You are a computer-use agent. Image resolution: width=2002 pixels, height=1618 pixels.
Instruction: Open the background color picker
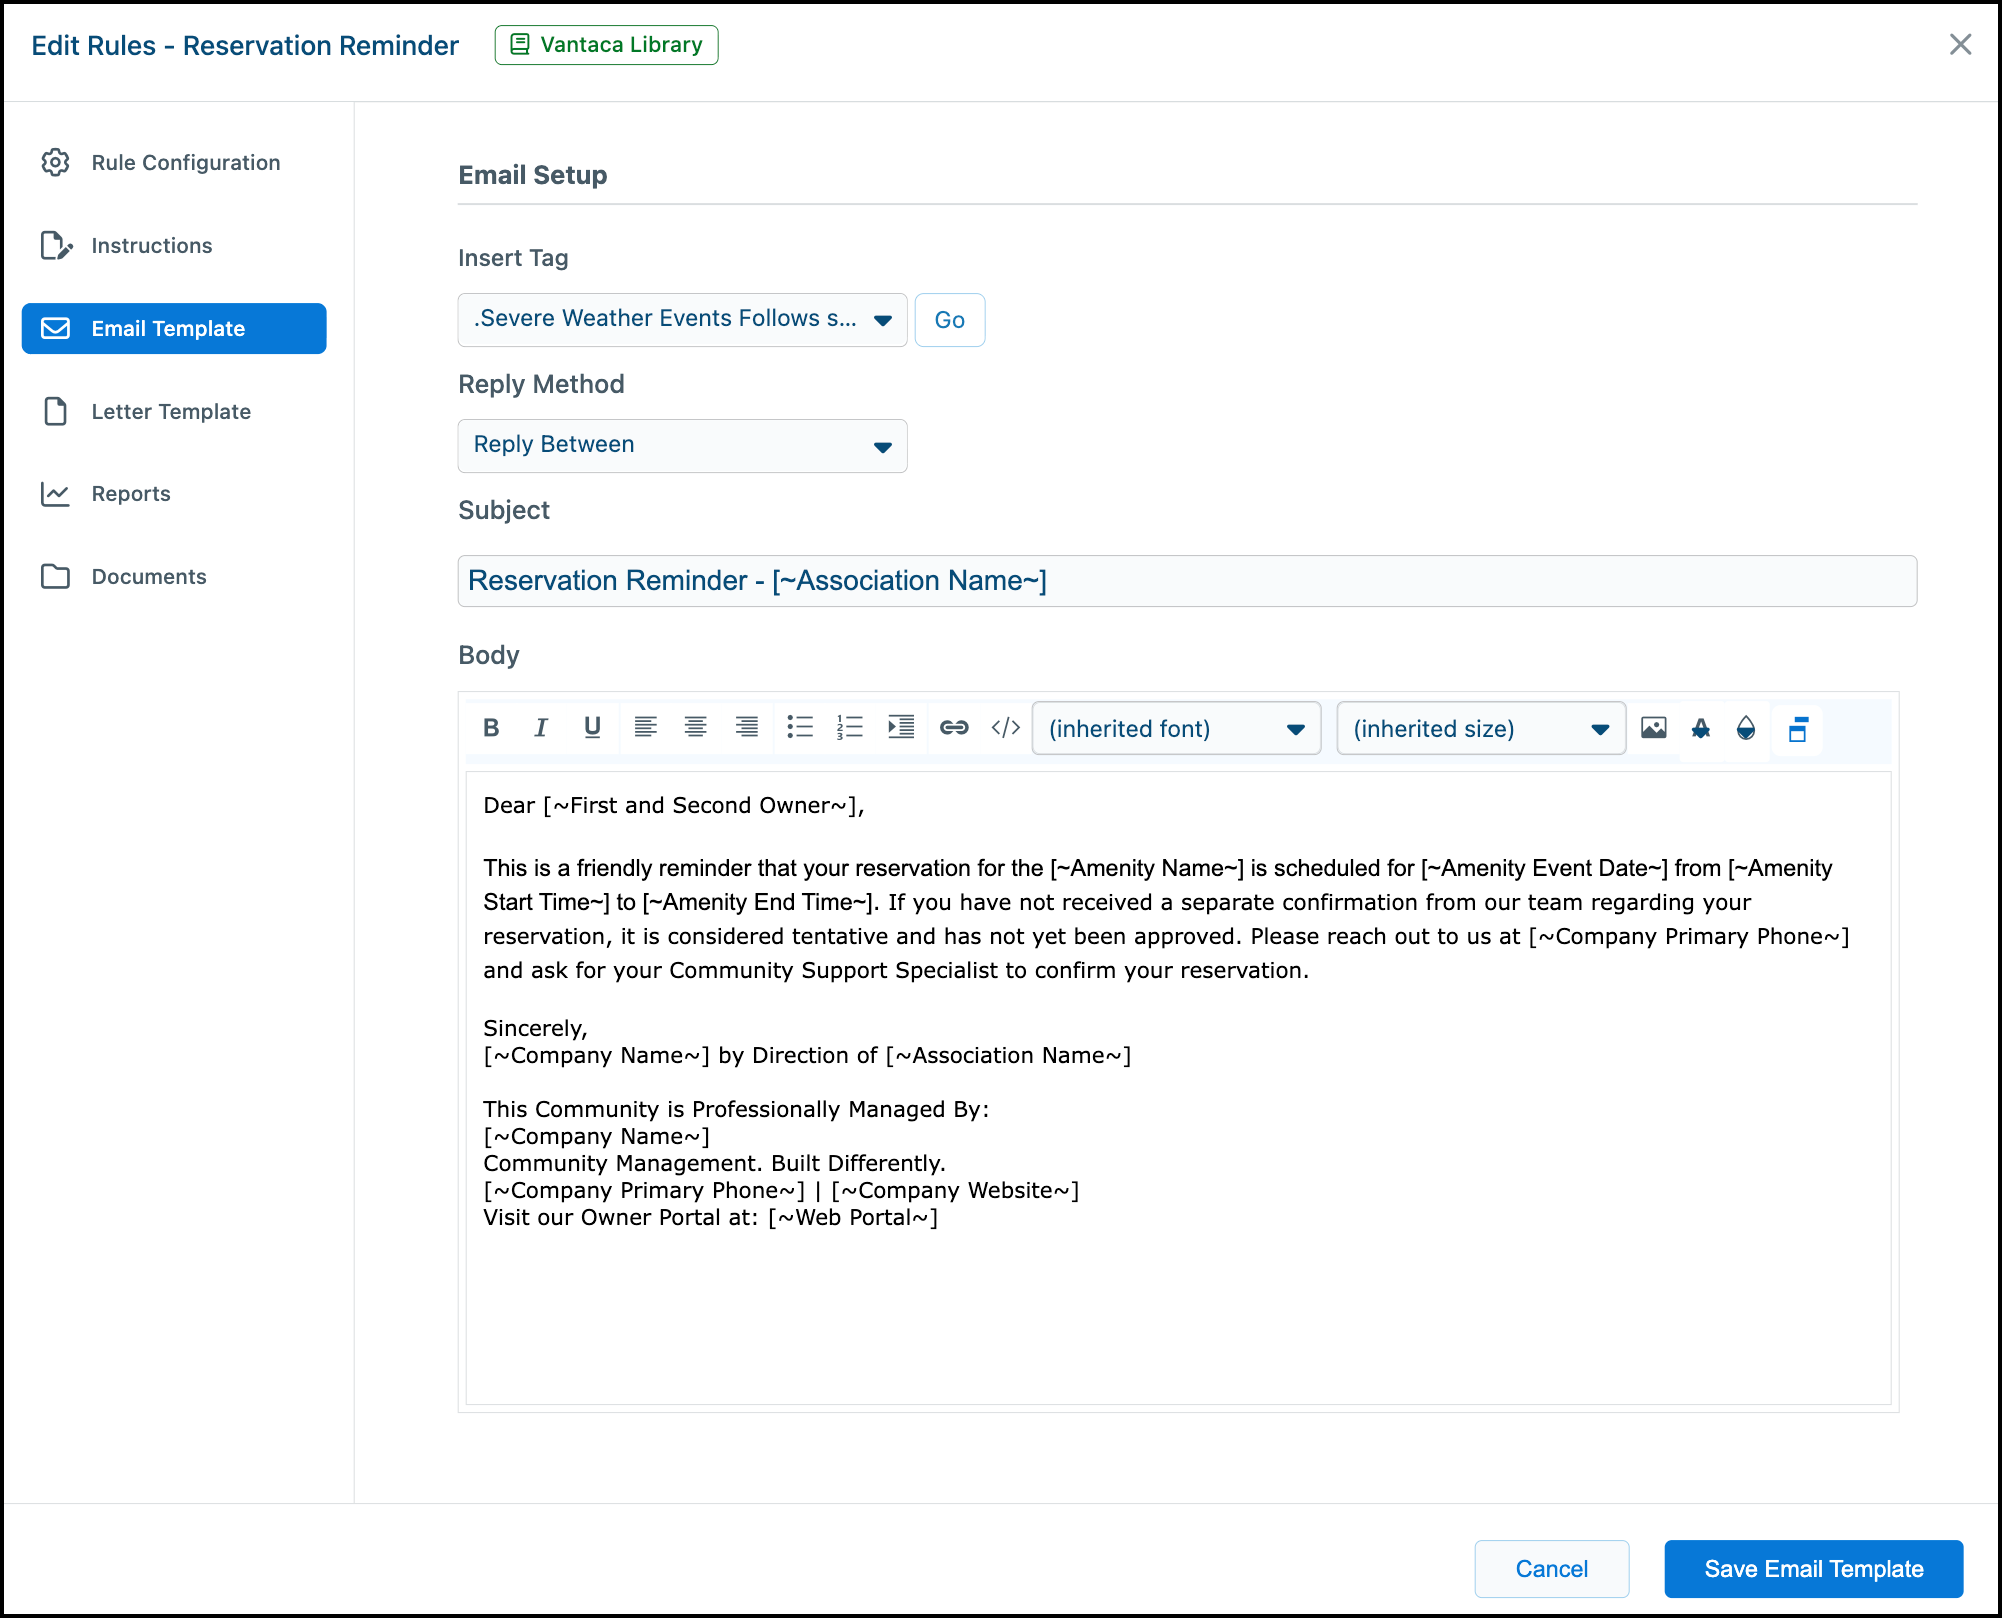pyautogui.click(x=1746, y=728)
